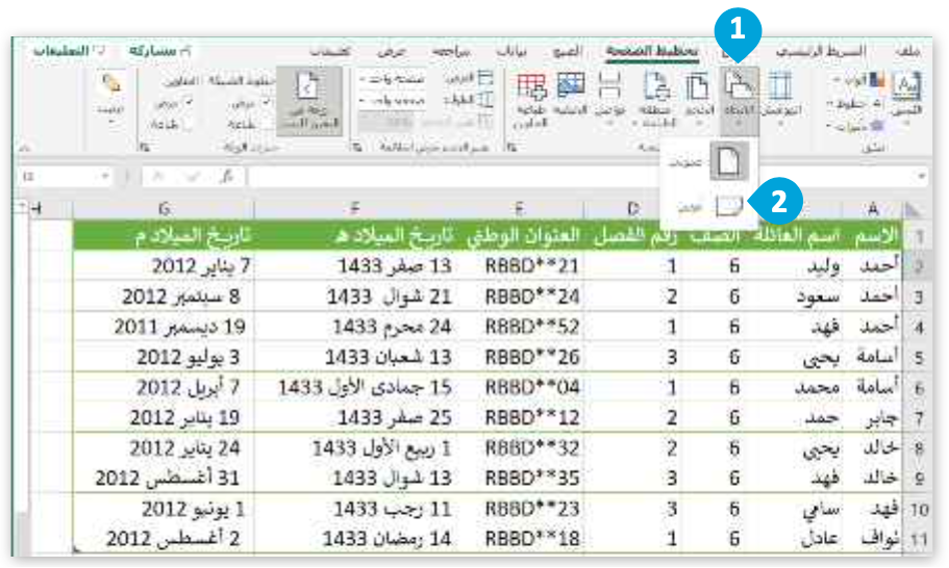Open the Name Box dropdown arrow
949x568 pixels.
[105, 177]
